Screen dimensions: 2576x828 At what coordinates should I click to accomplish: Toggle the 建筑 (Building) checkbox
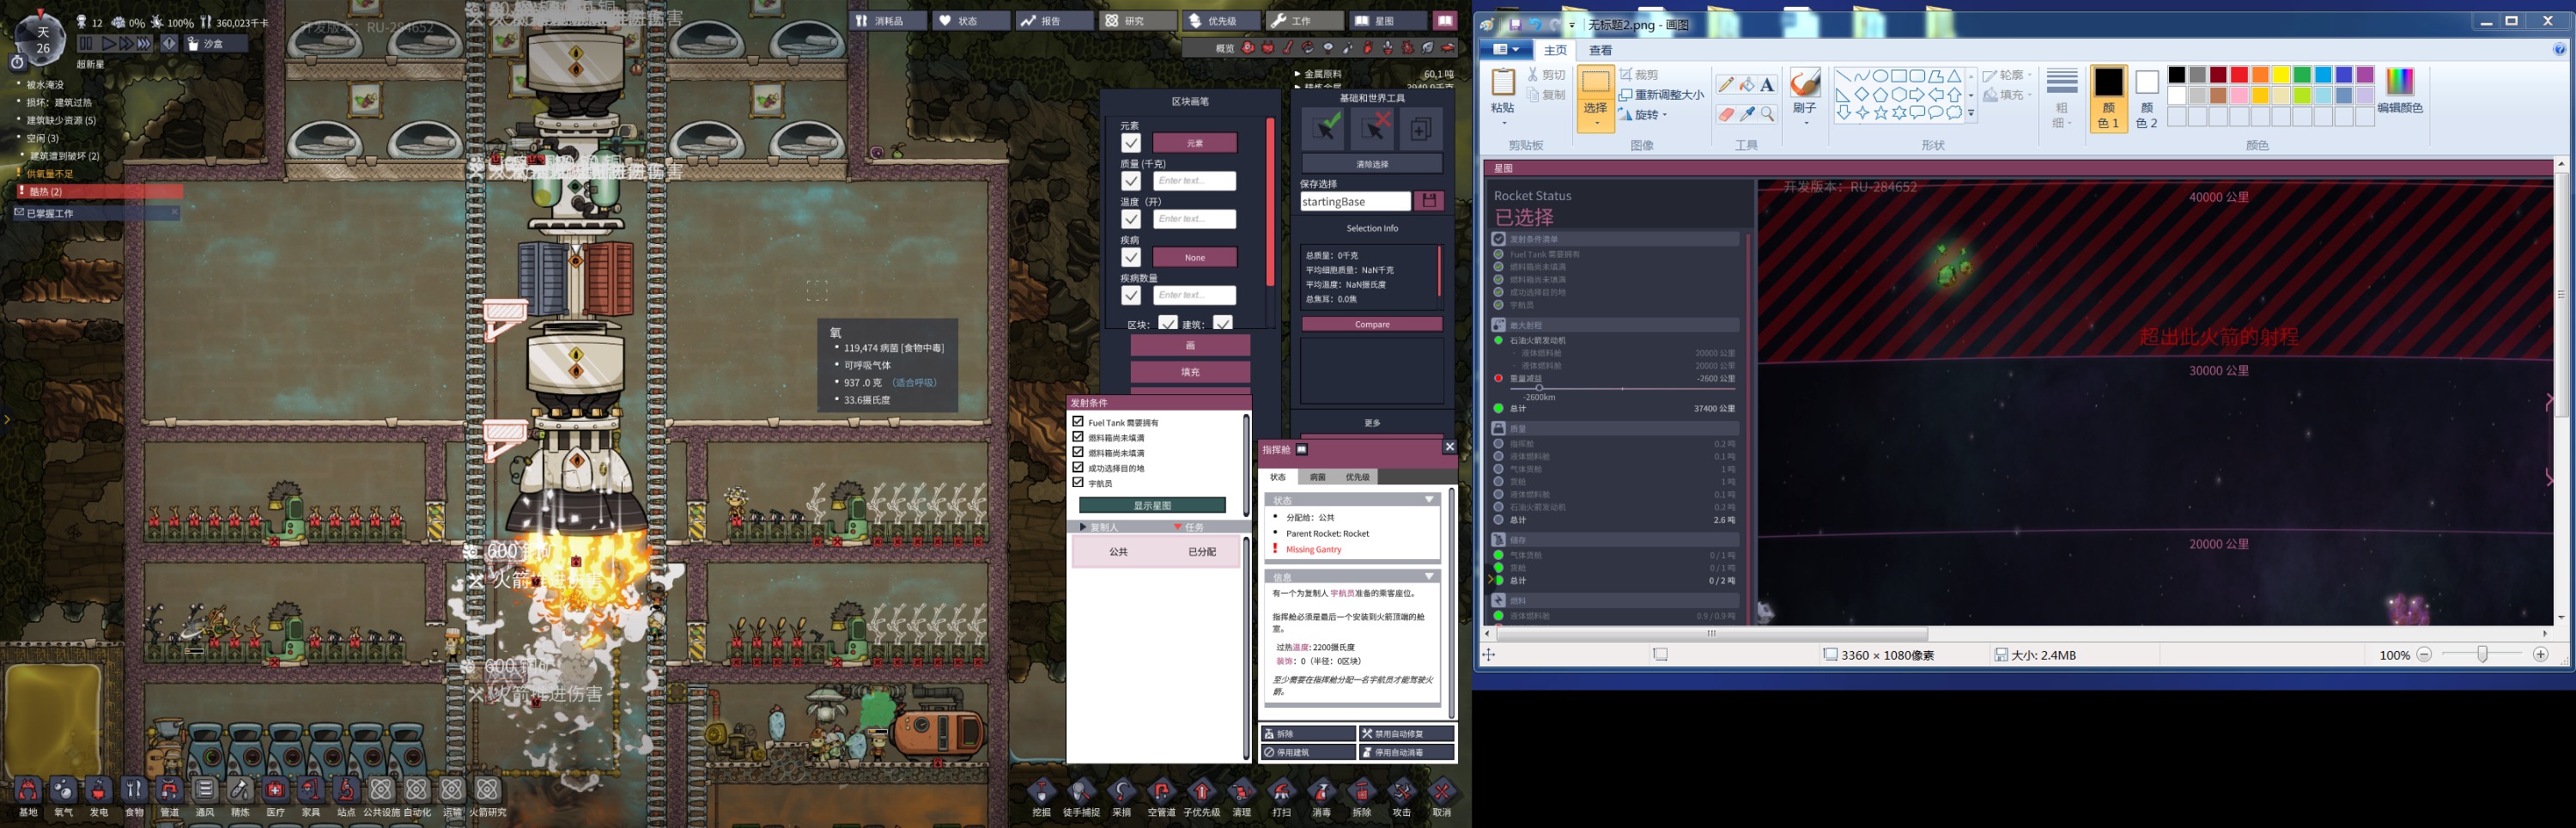1222,322
